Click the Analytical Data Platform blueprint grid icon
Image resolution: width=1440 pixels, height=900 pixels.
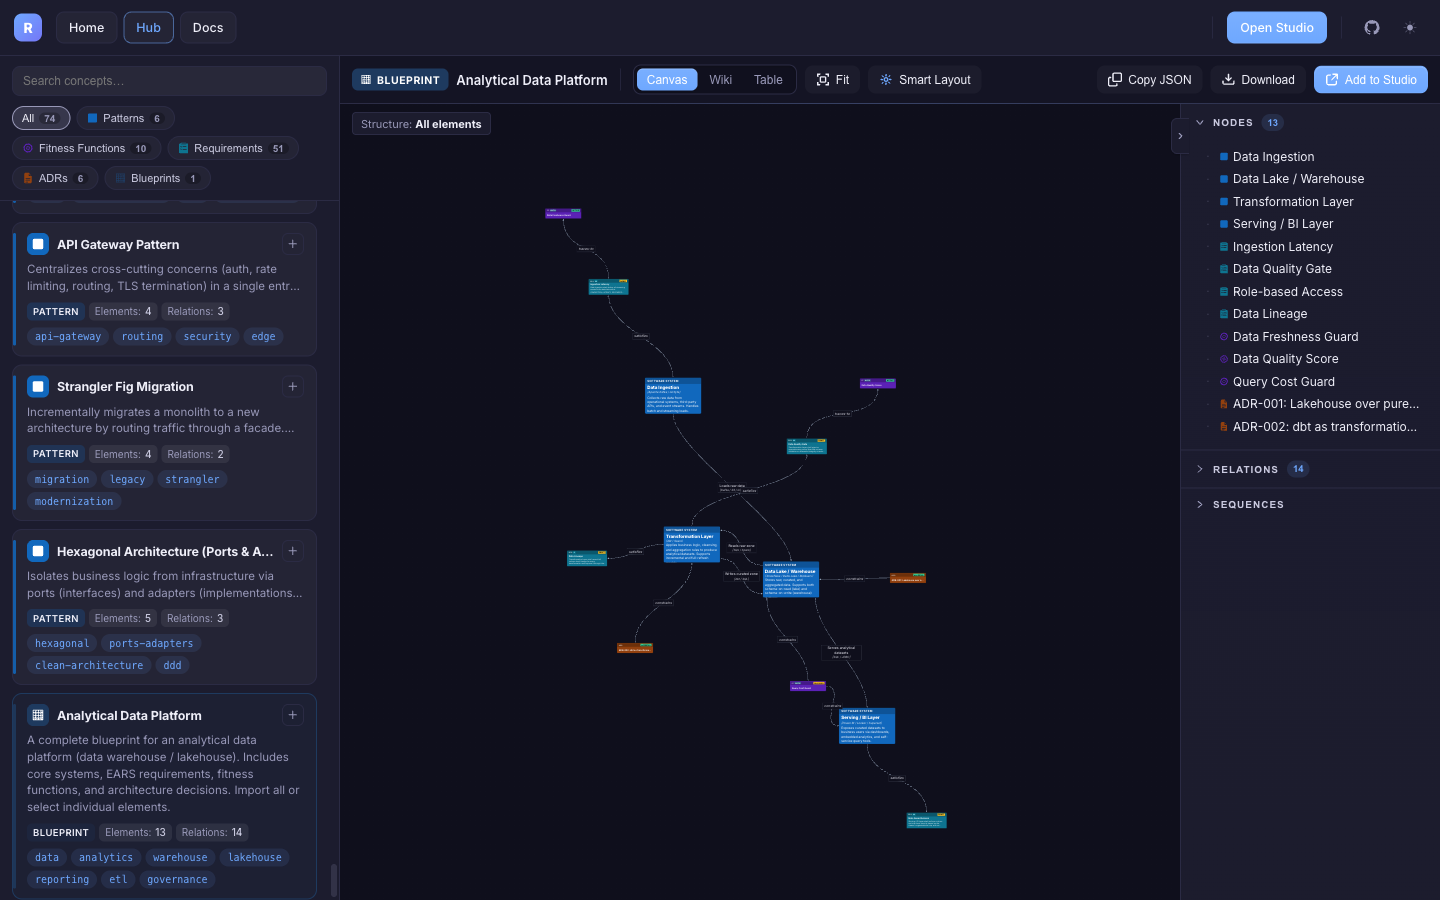[x=38, y=715]
